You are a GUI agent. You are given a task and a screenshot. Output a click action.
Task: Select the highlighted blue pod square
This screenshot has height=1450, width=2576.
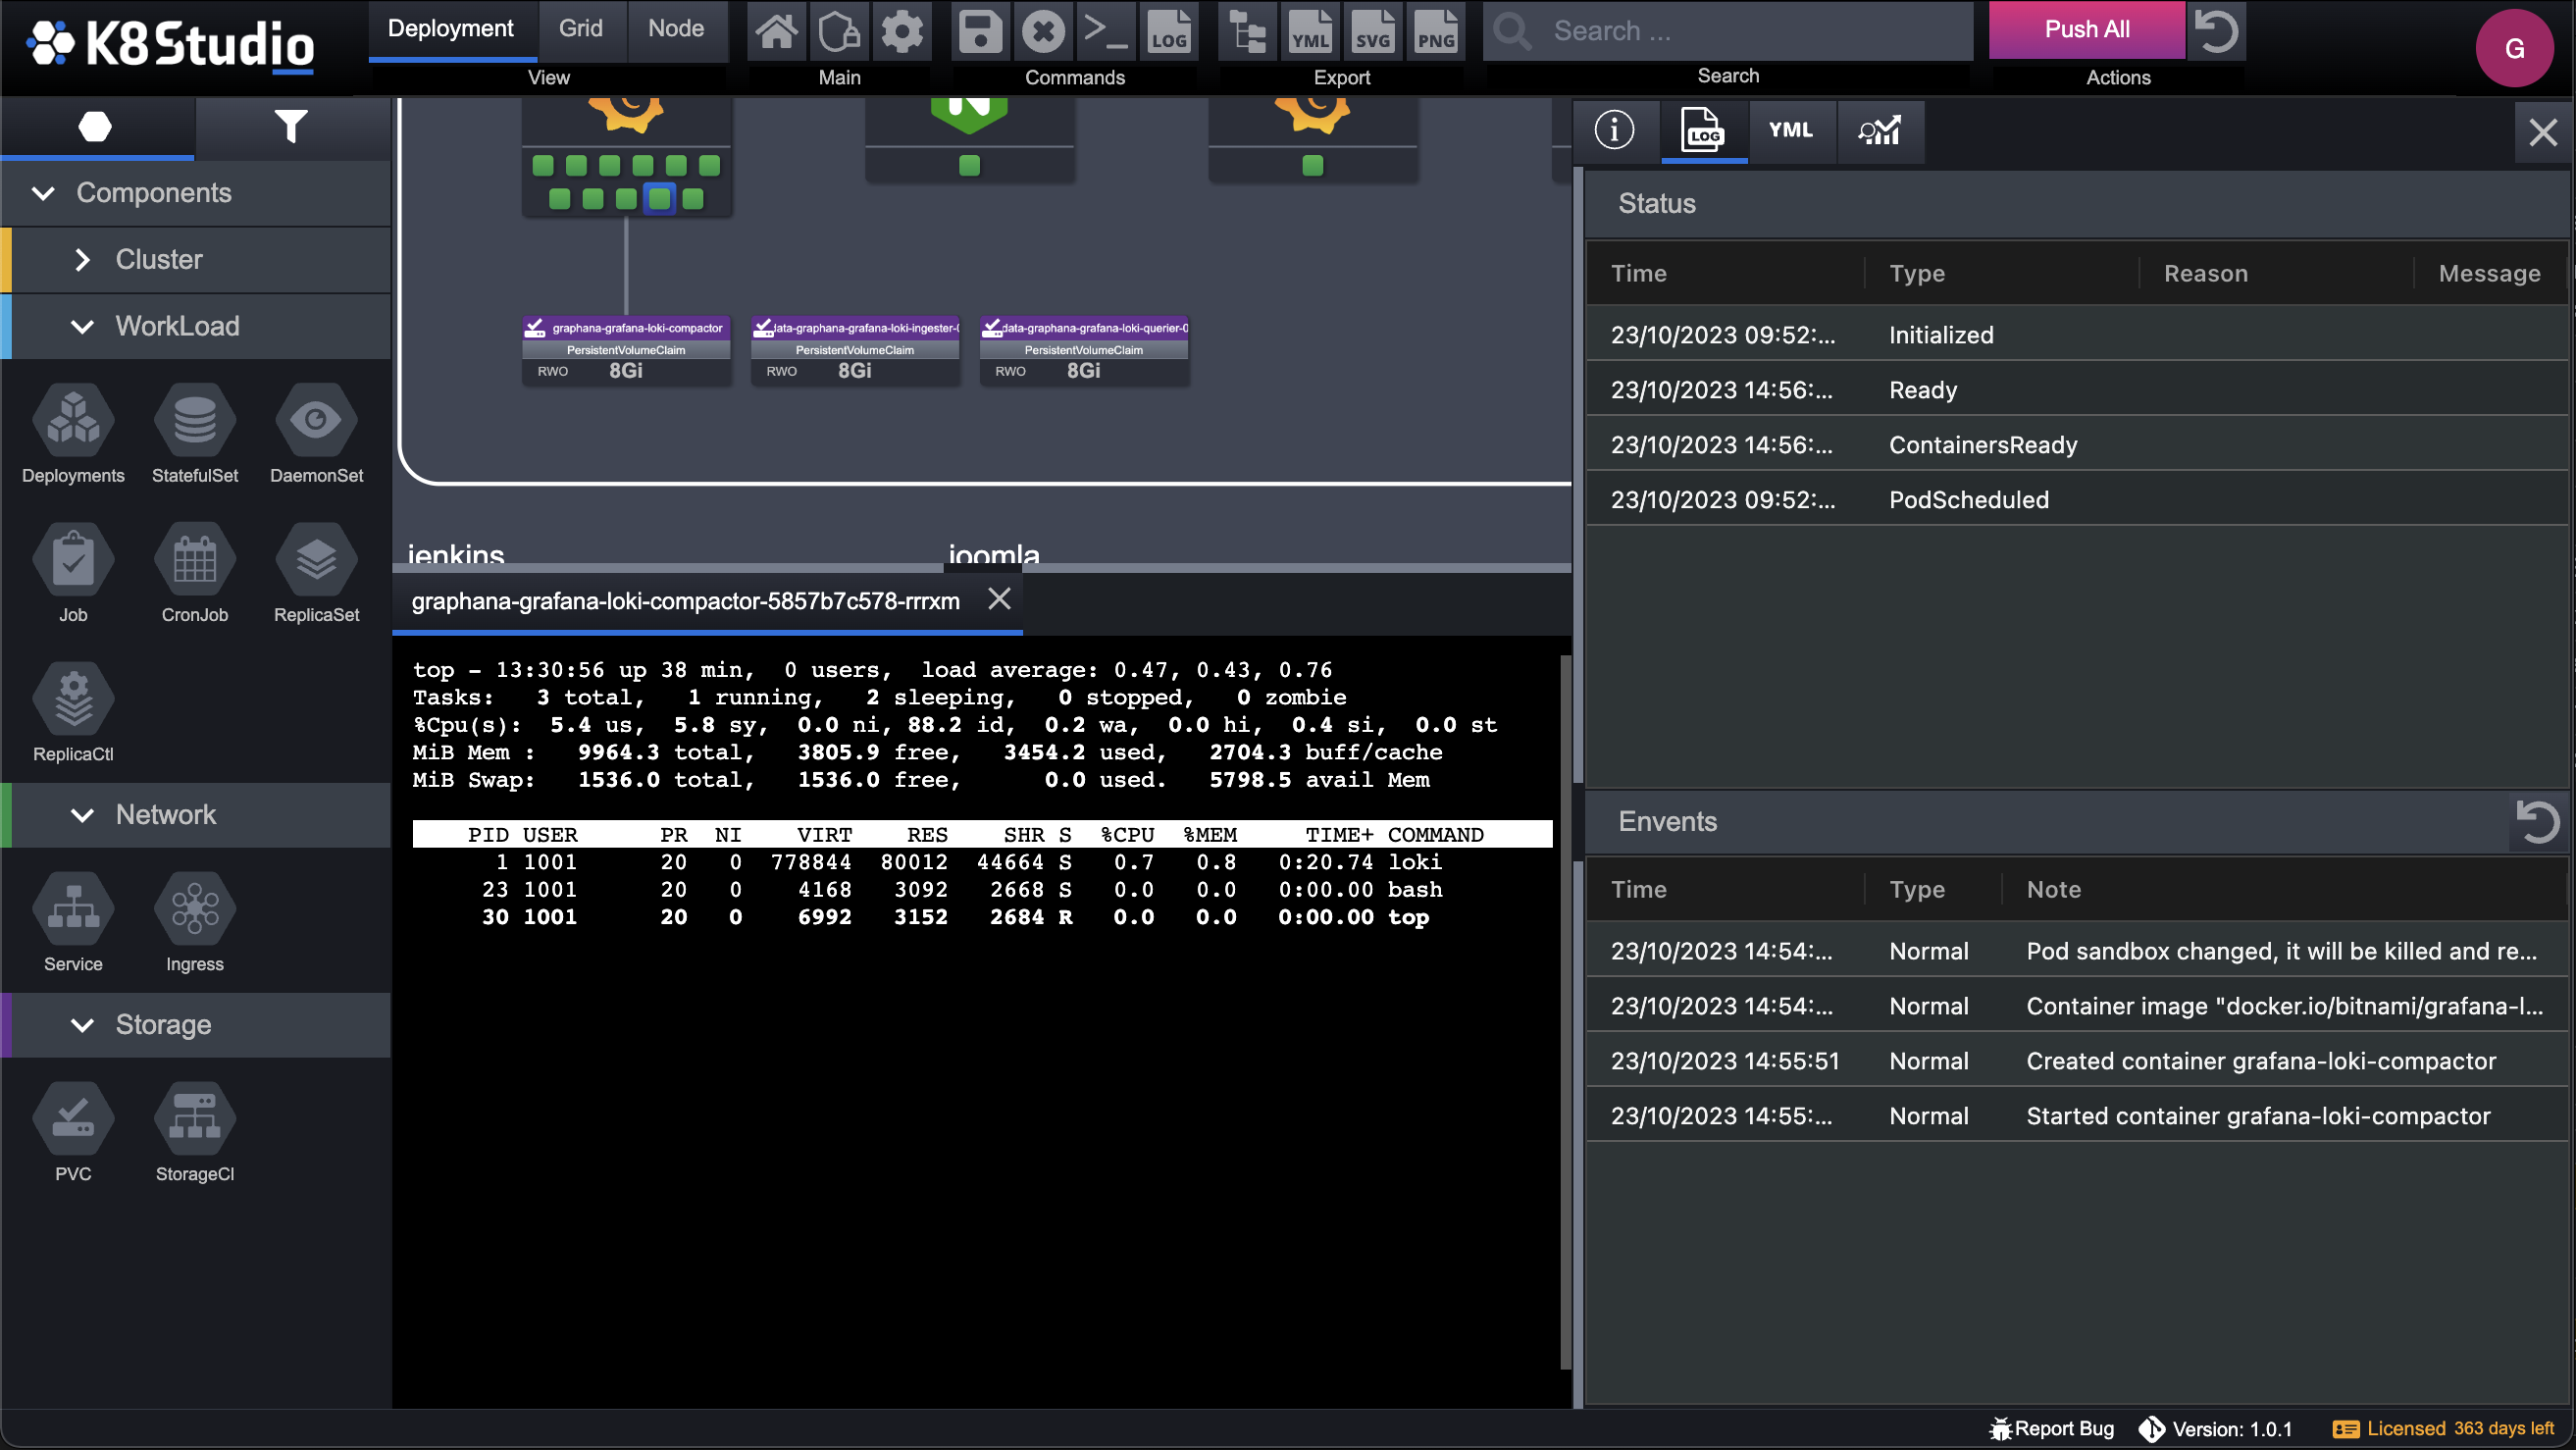(x=659, y=198)
